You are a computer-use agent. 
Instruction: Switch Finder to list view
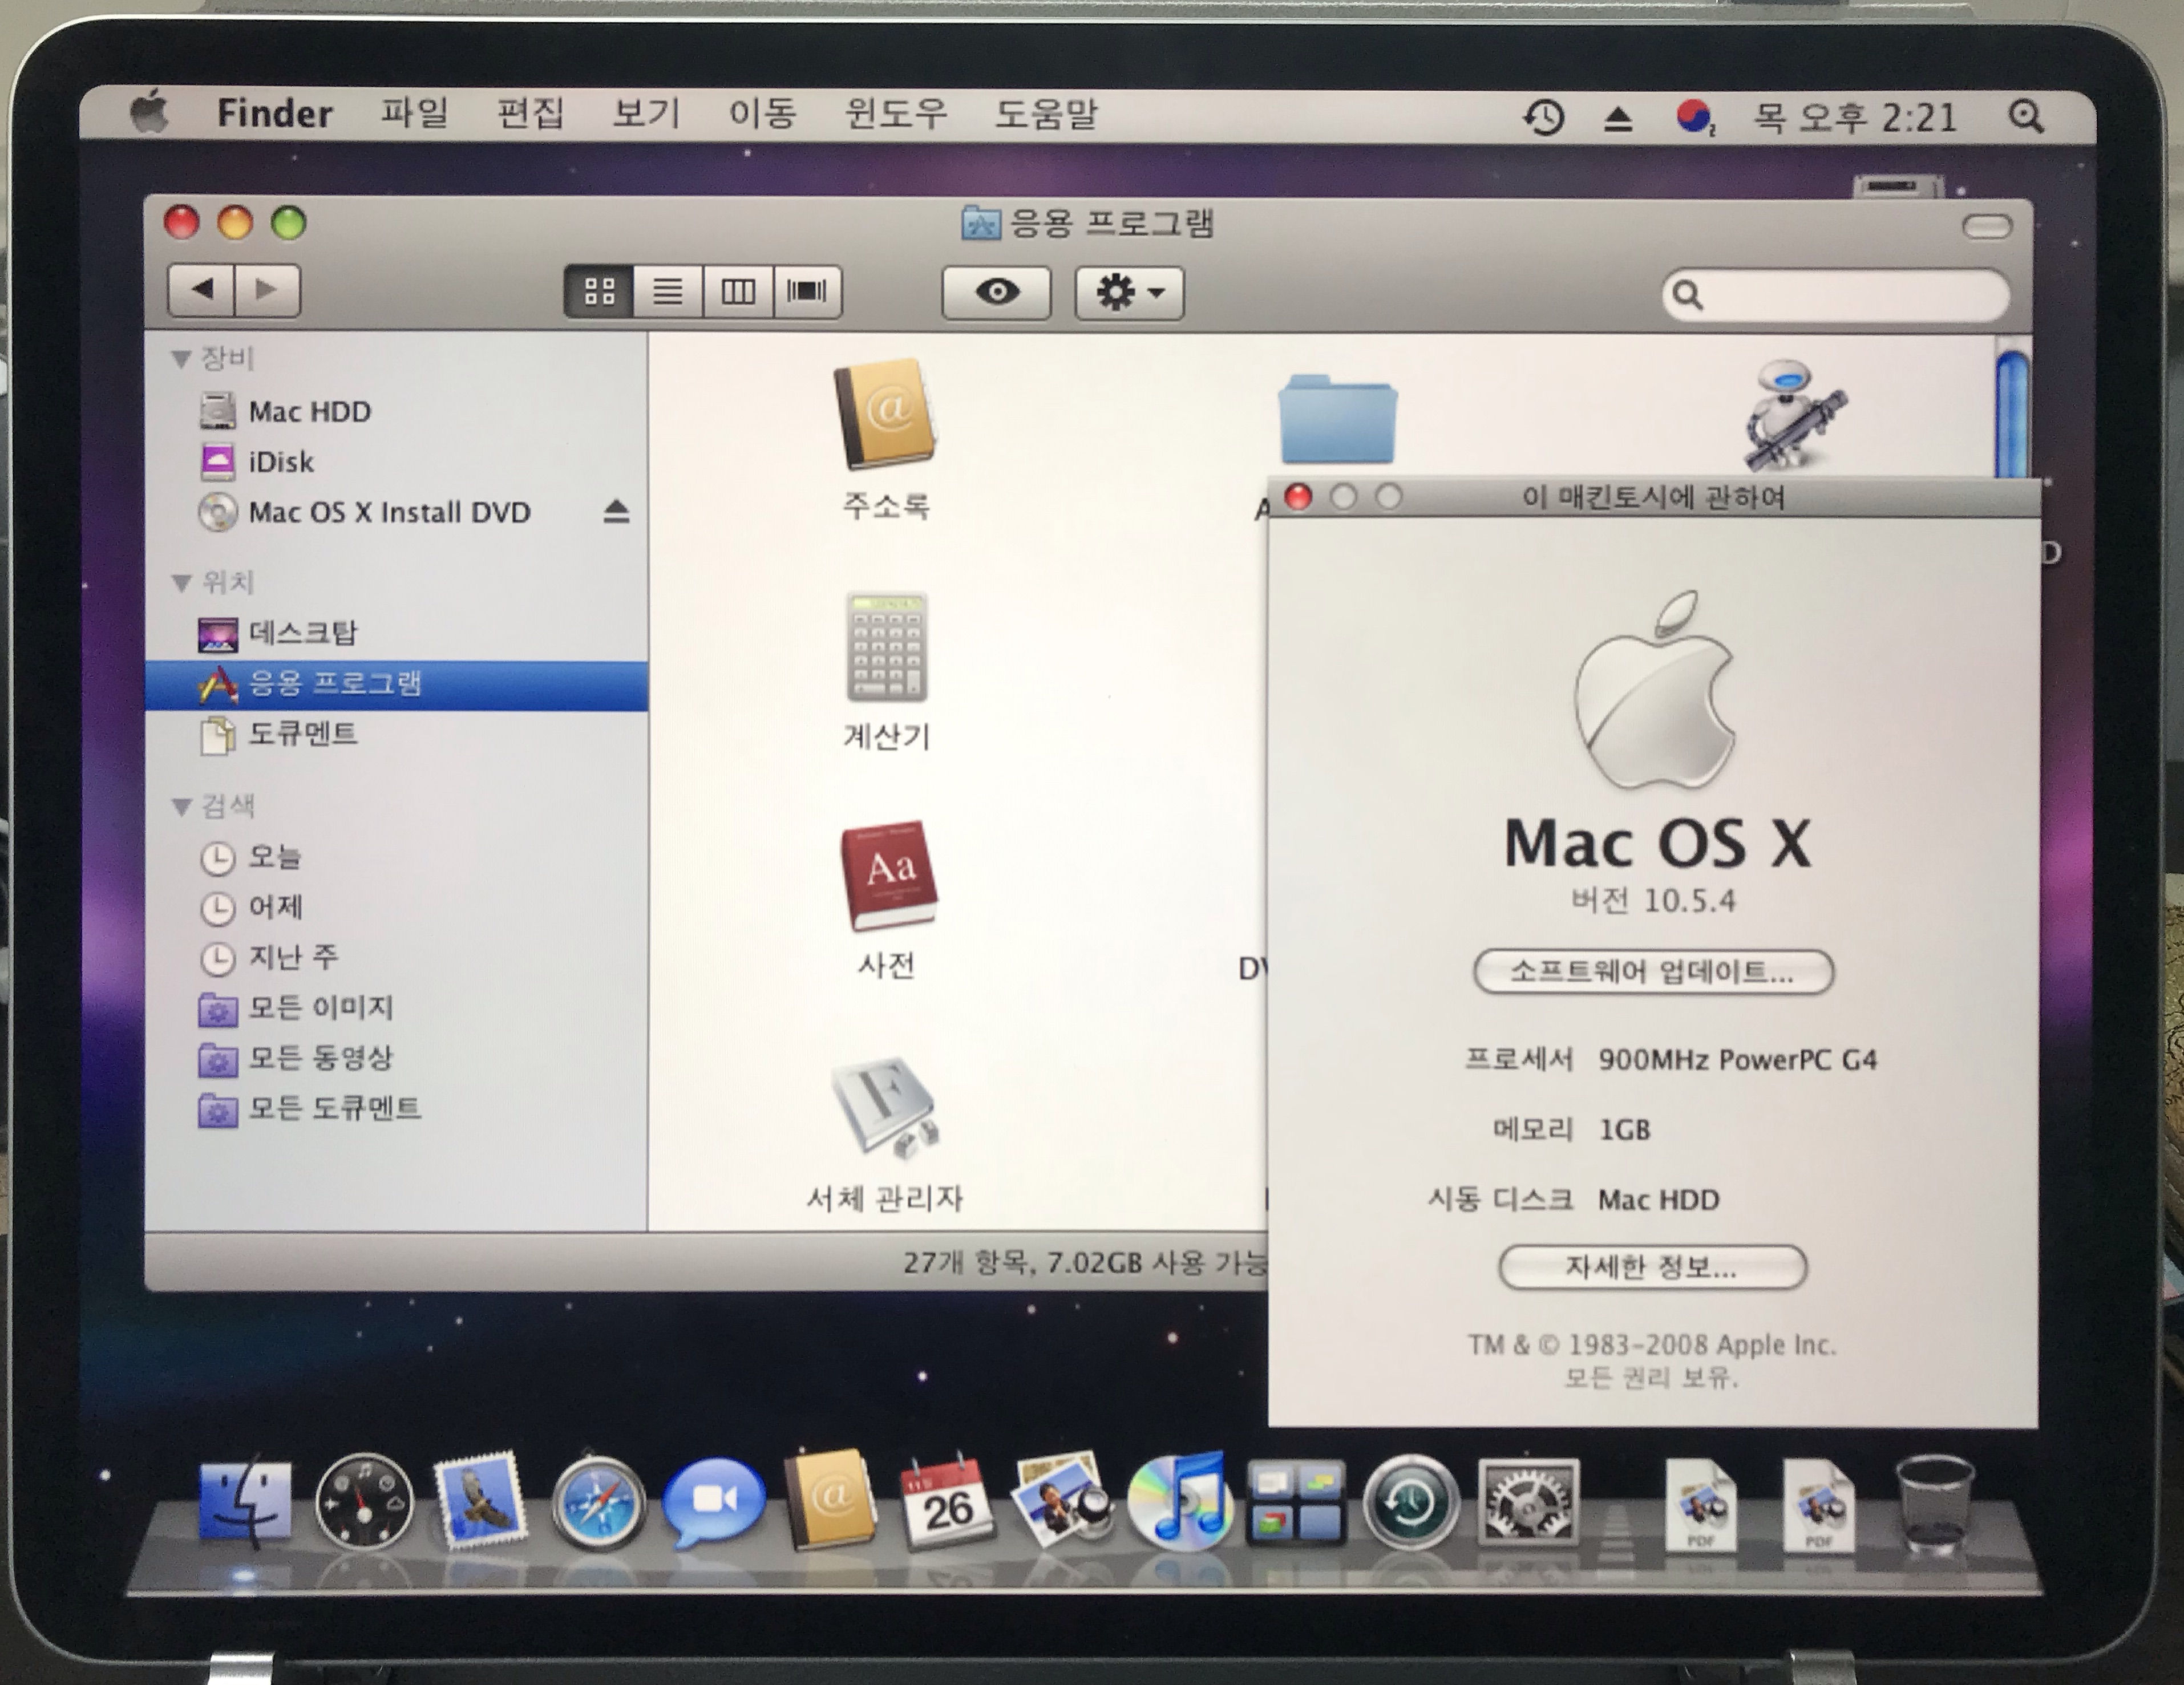click(x=668, y=292)
